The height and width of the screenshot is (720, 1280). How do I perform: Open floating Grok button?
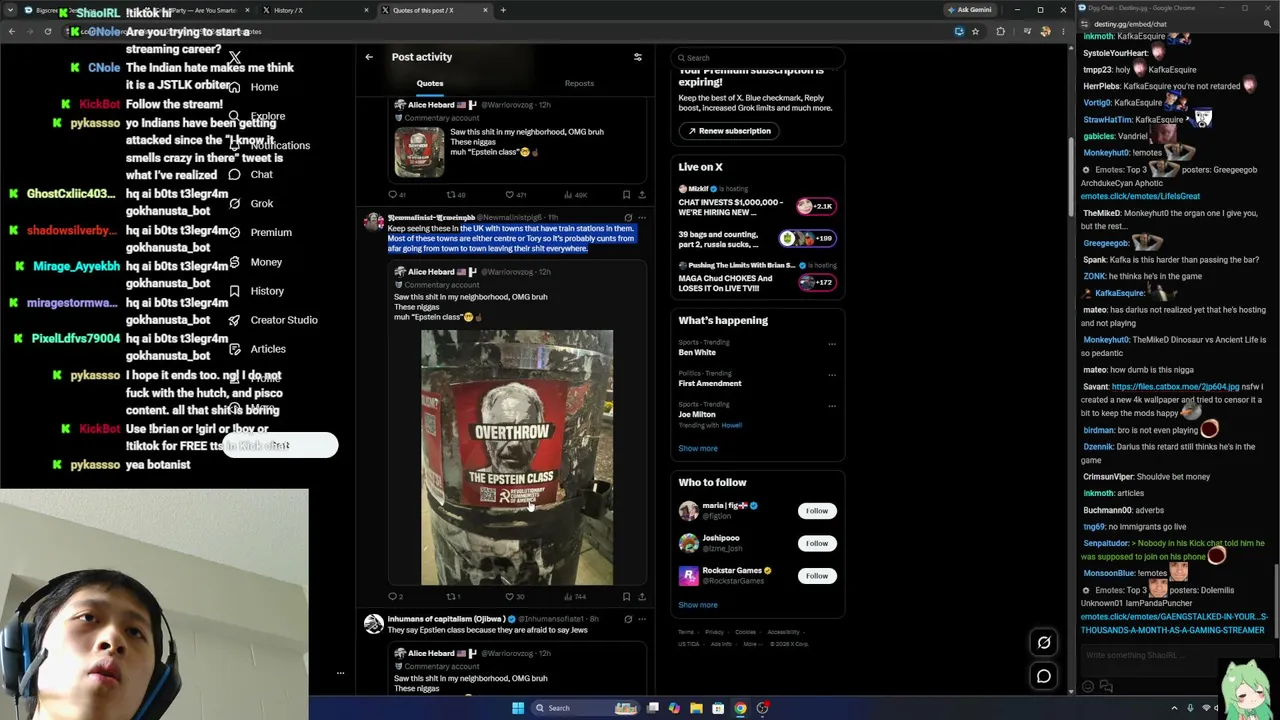pos(1044,643)
